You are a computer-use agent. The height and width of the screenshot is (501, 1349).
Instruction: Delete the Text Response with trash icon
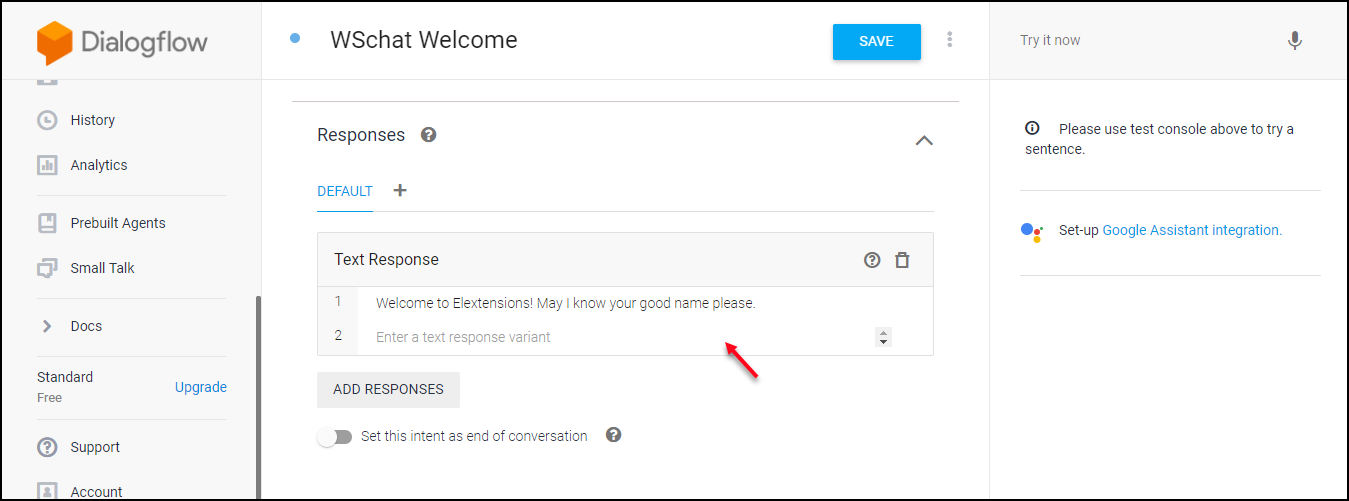point(902,260)
